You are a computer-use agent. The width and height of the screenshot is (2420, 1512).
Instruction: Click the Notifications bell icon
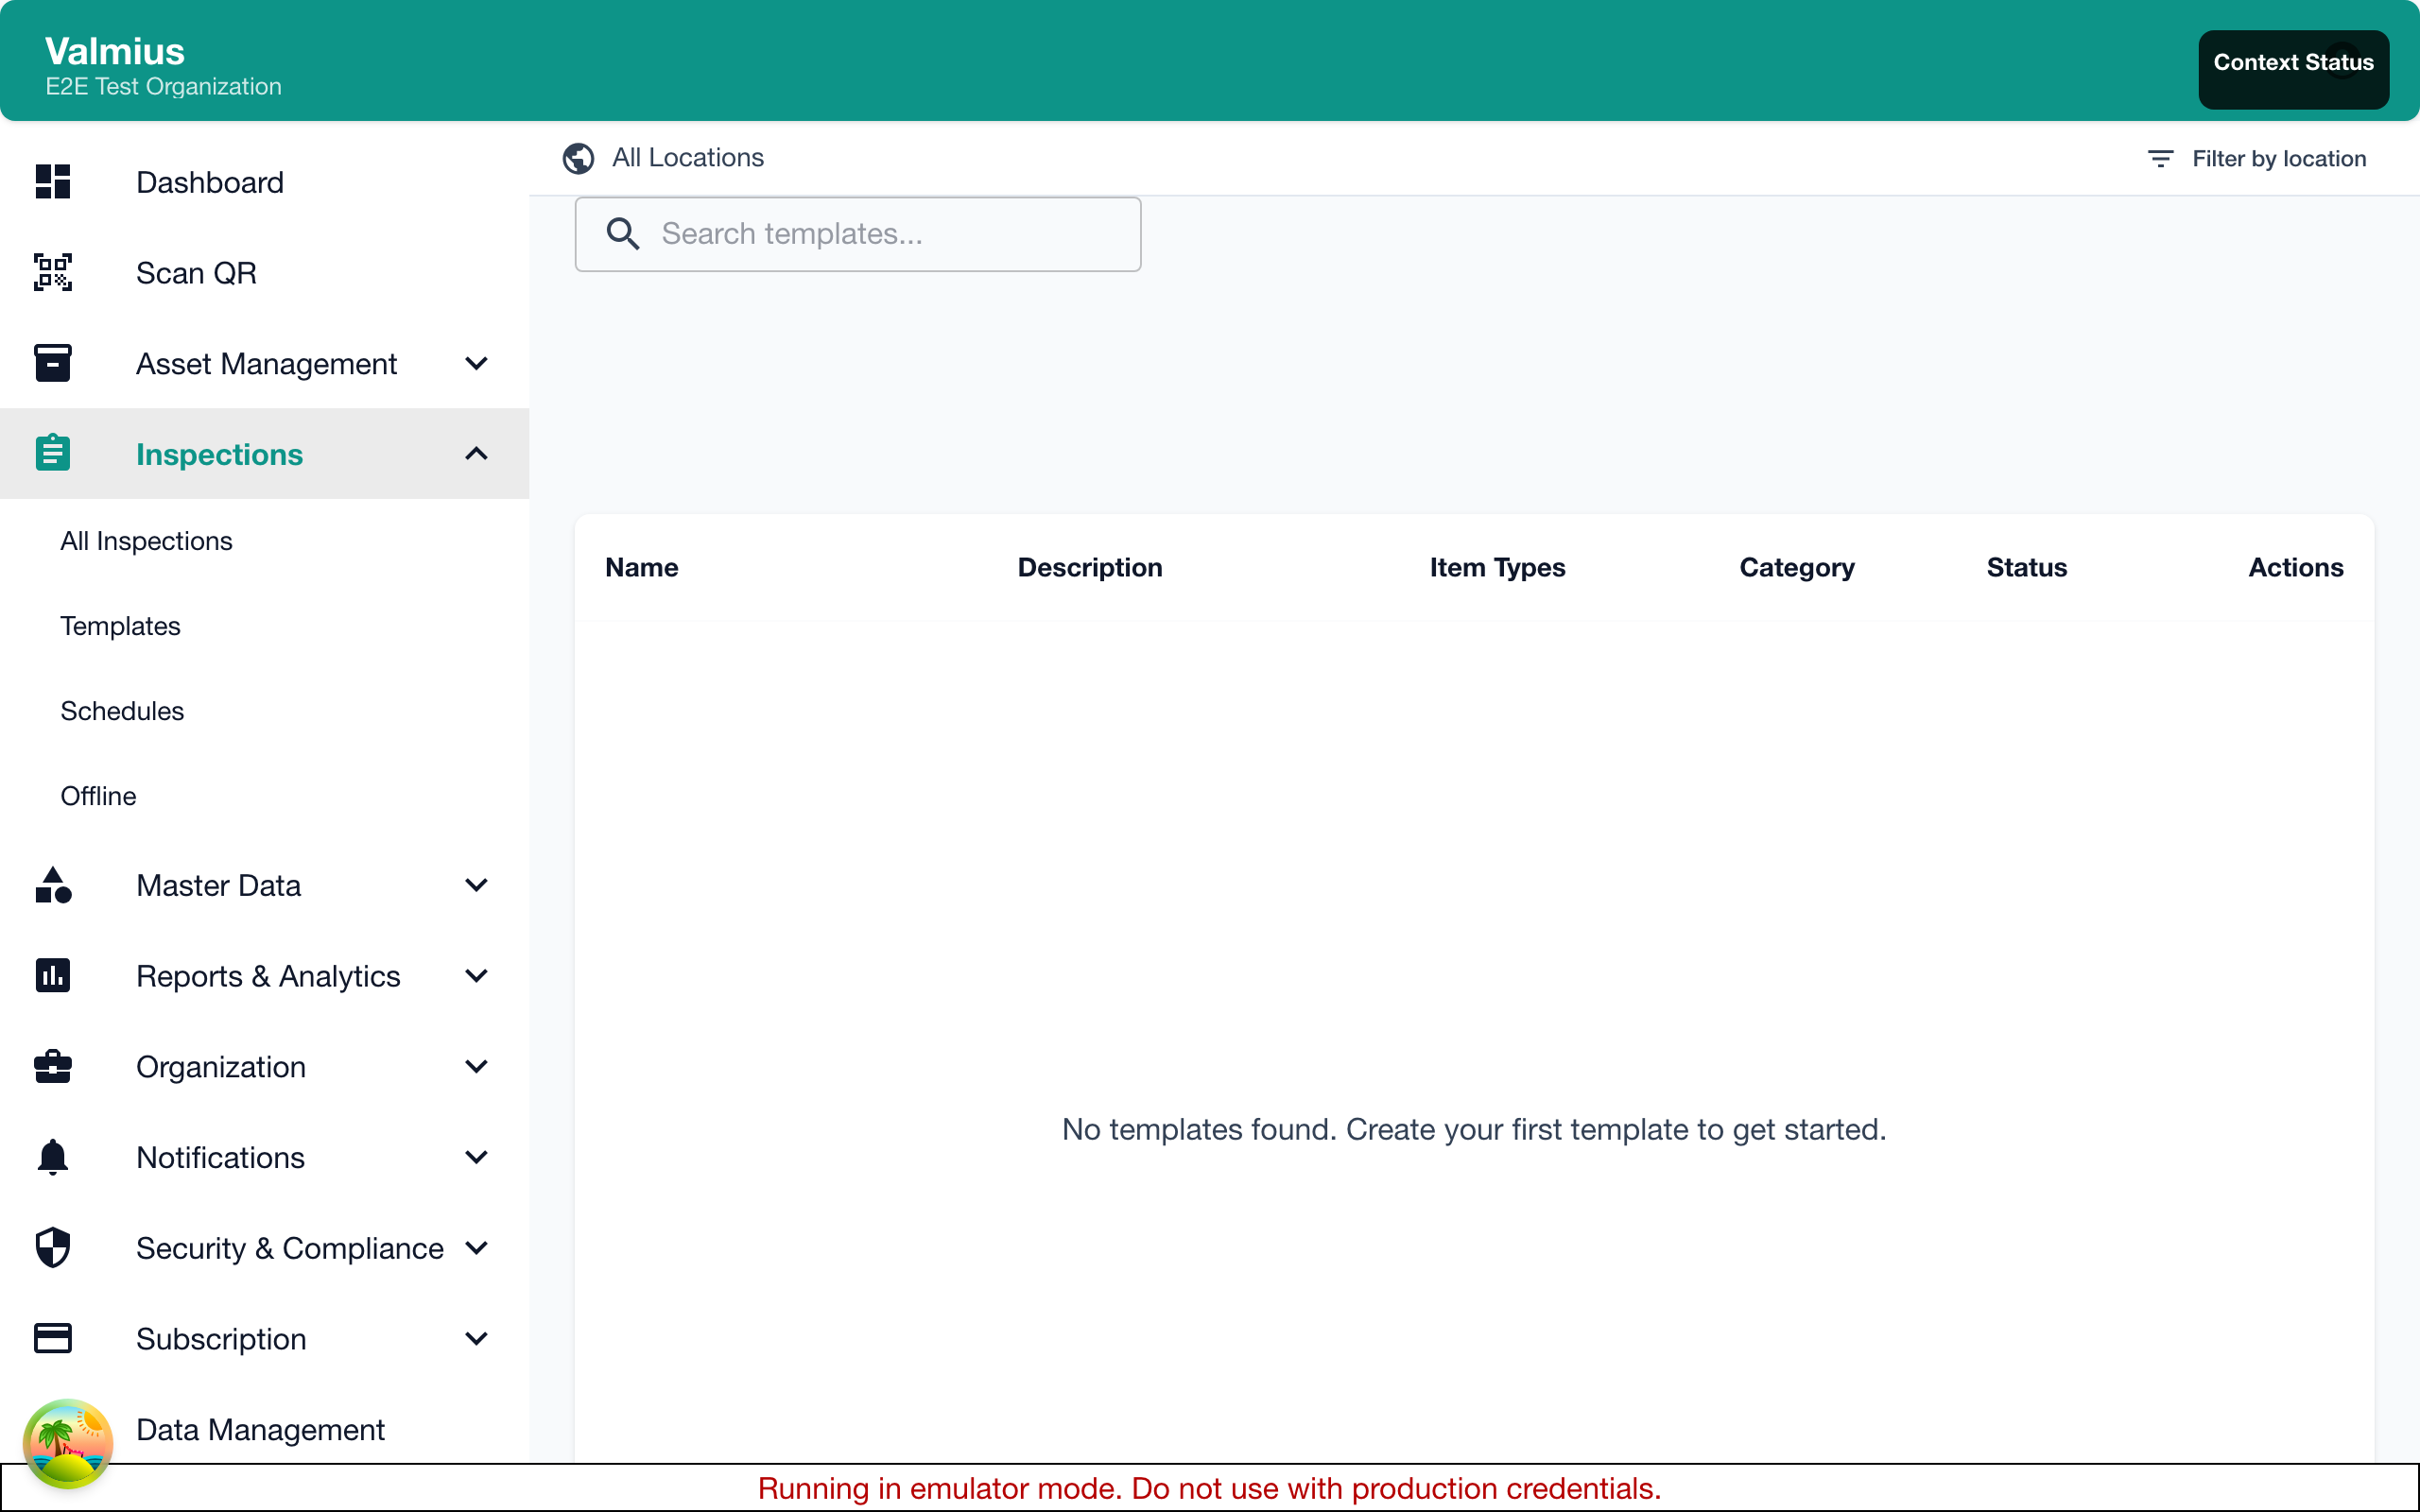pos(52,1156)
